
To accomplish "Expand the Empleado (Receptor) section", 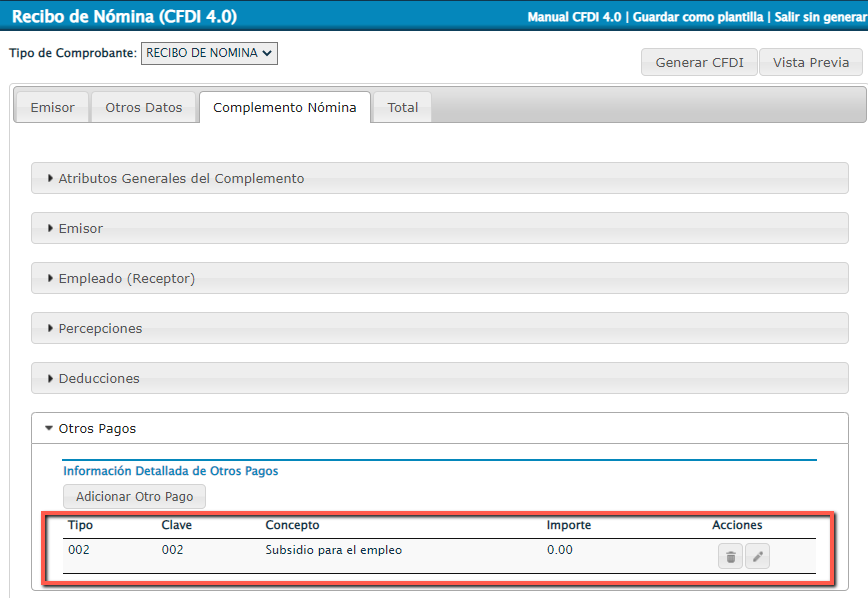I will coord(126,278).
